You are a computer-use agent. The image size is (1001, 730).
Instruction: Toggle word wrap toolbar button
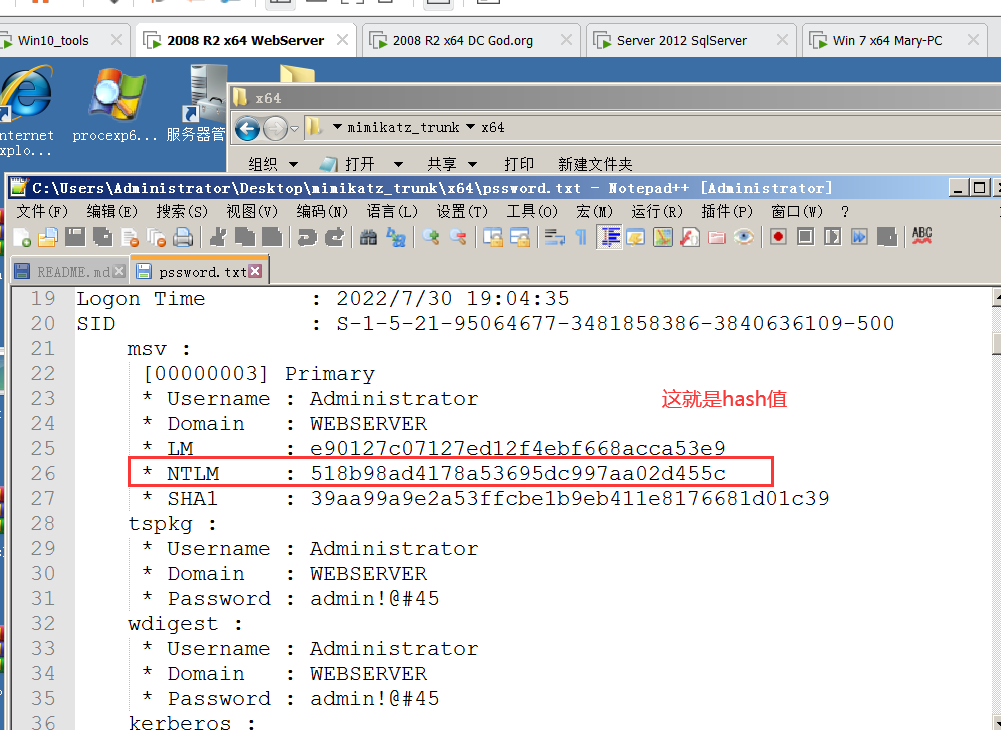[x=554, y=237]
